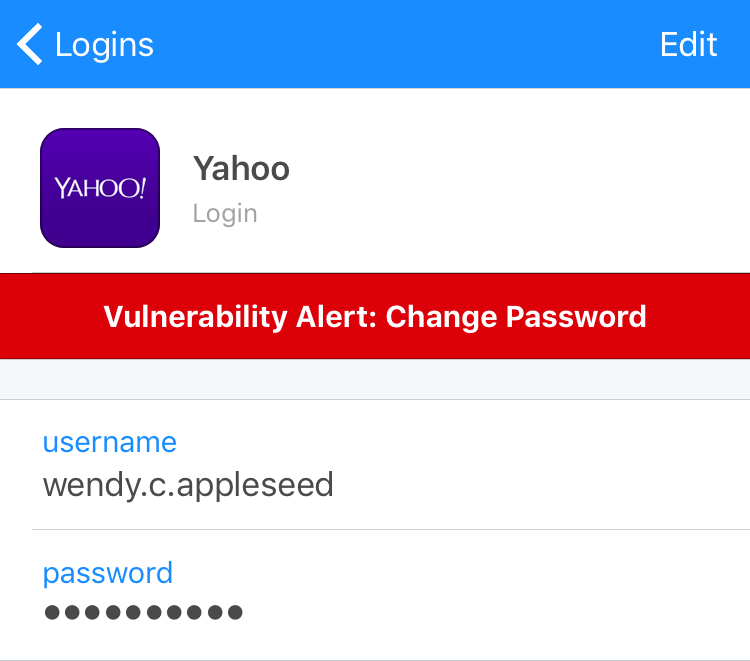Open the red Vulnerability Alert banner
The width and height of the screenshot is (750, 661).
point(375,316)
